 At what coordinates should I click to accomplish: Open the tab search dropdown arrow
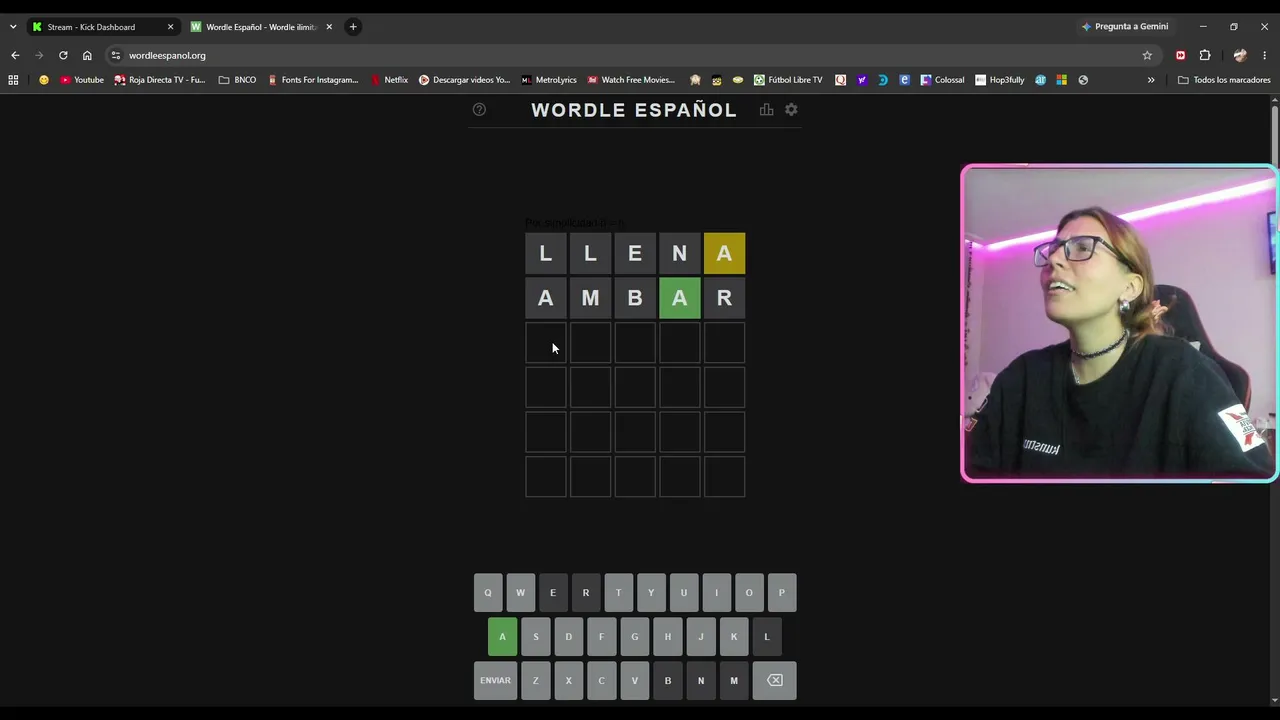click(13, 27)
